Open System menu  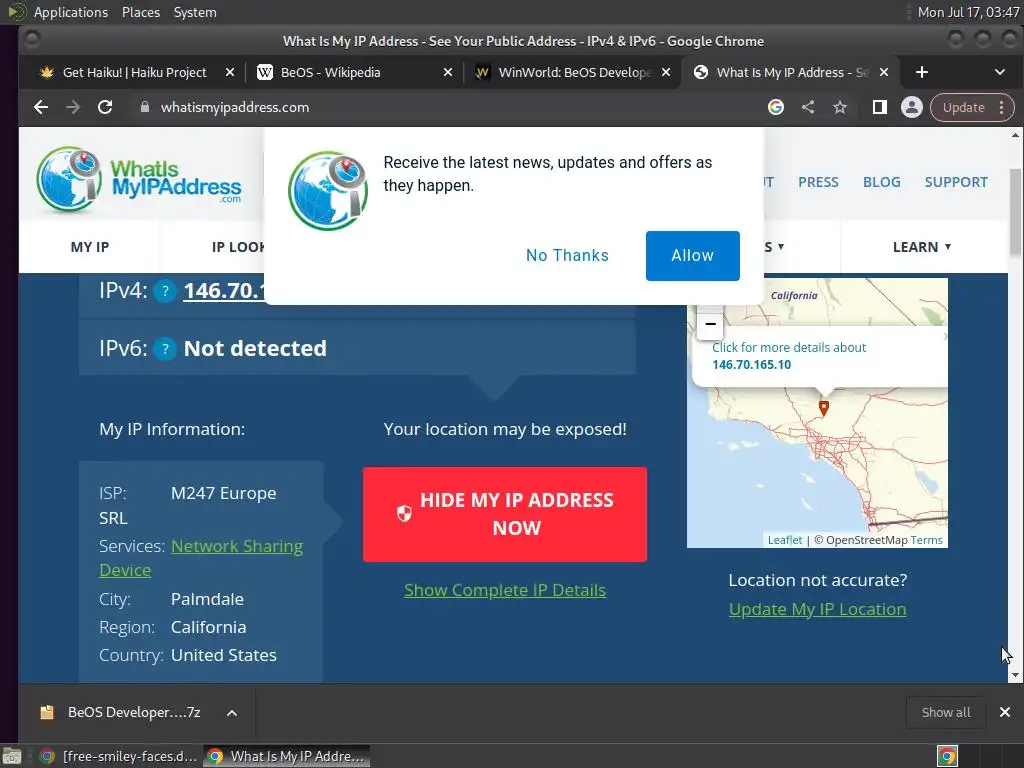click(x=195, y=12)
